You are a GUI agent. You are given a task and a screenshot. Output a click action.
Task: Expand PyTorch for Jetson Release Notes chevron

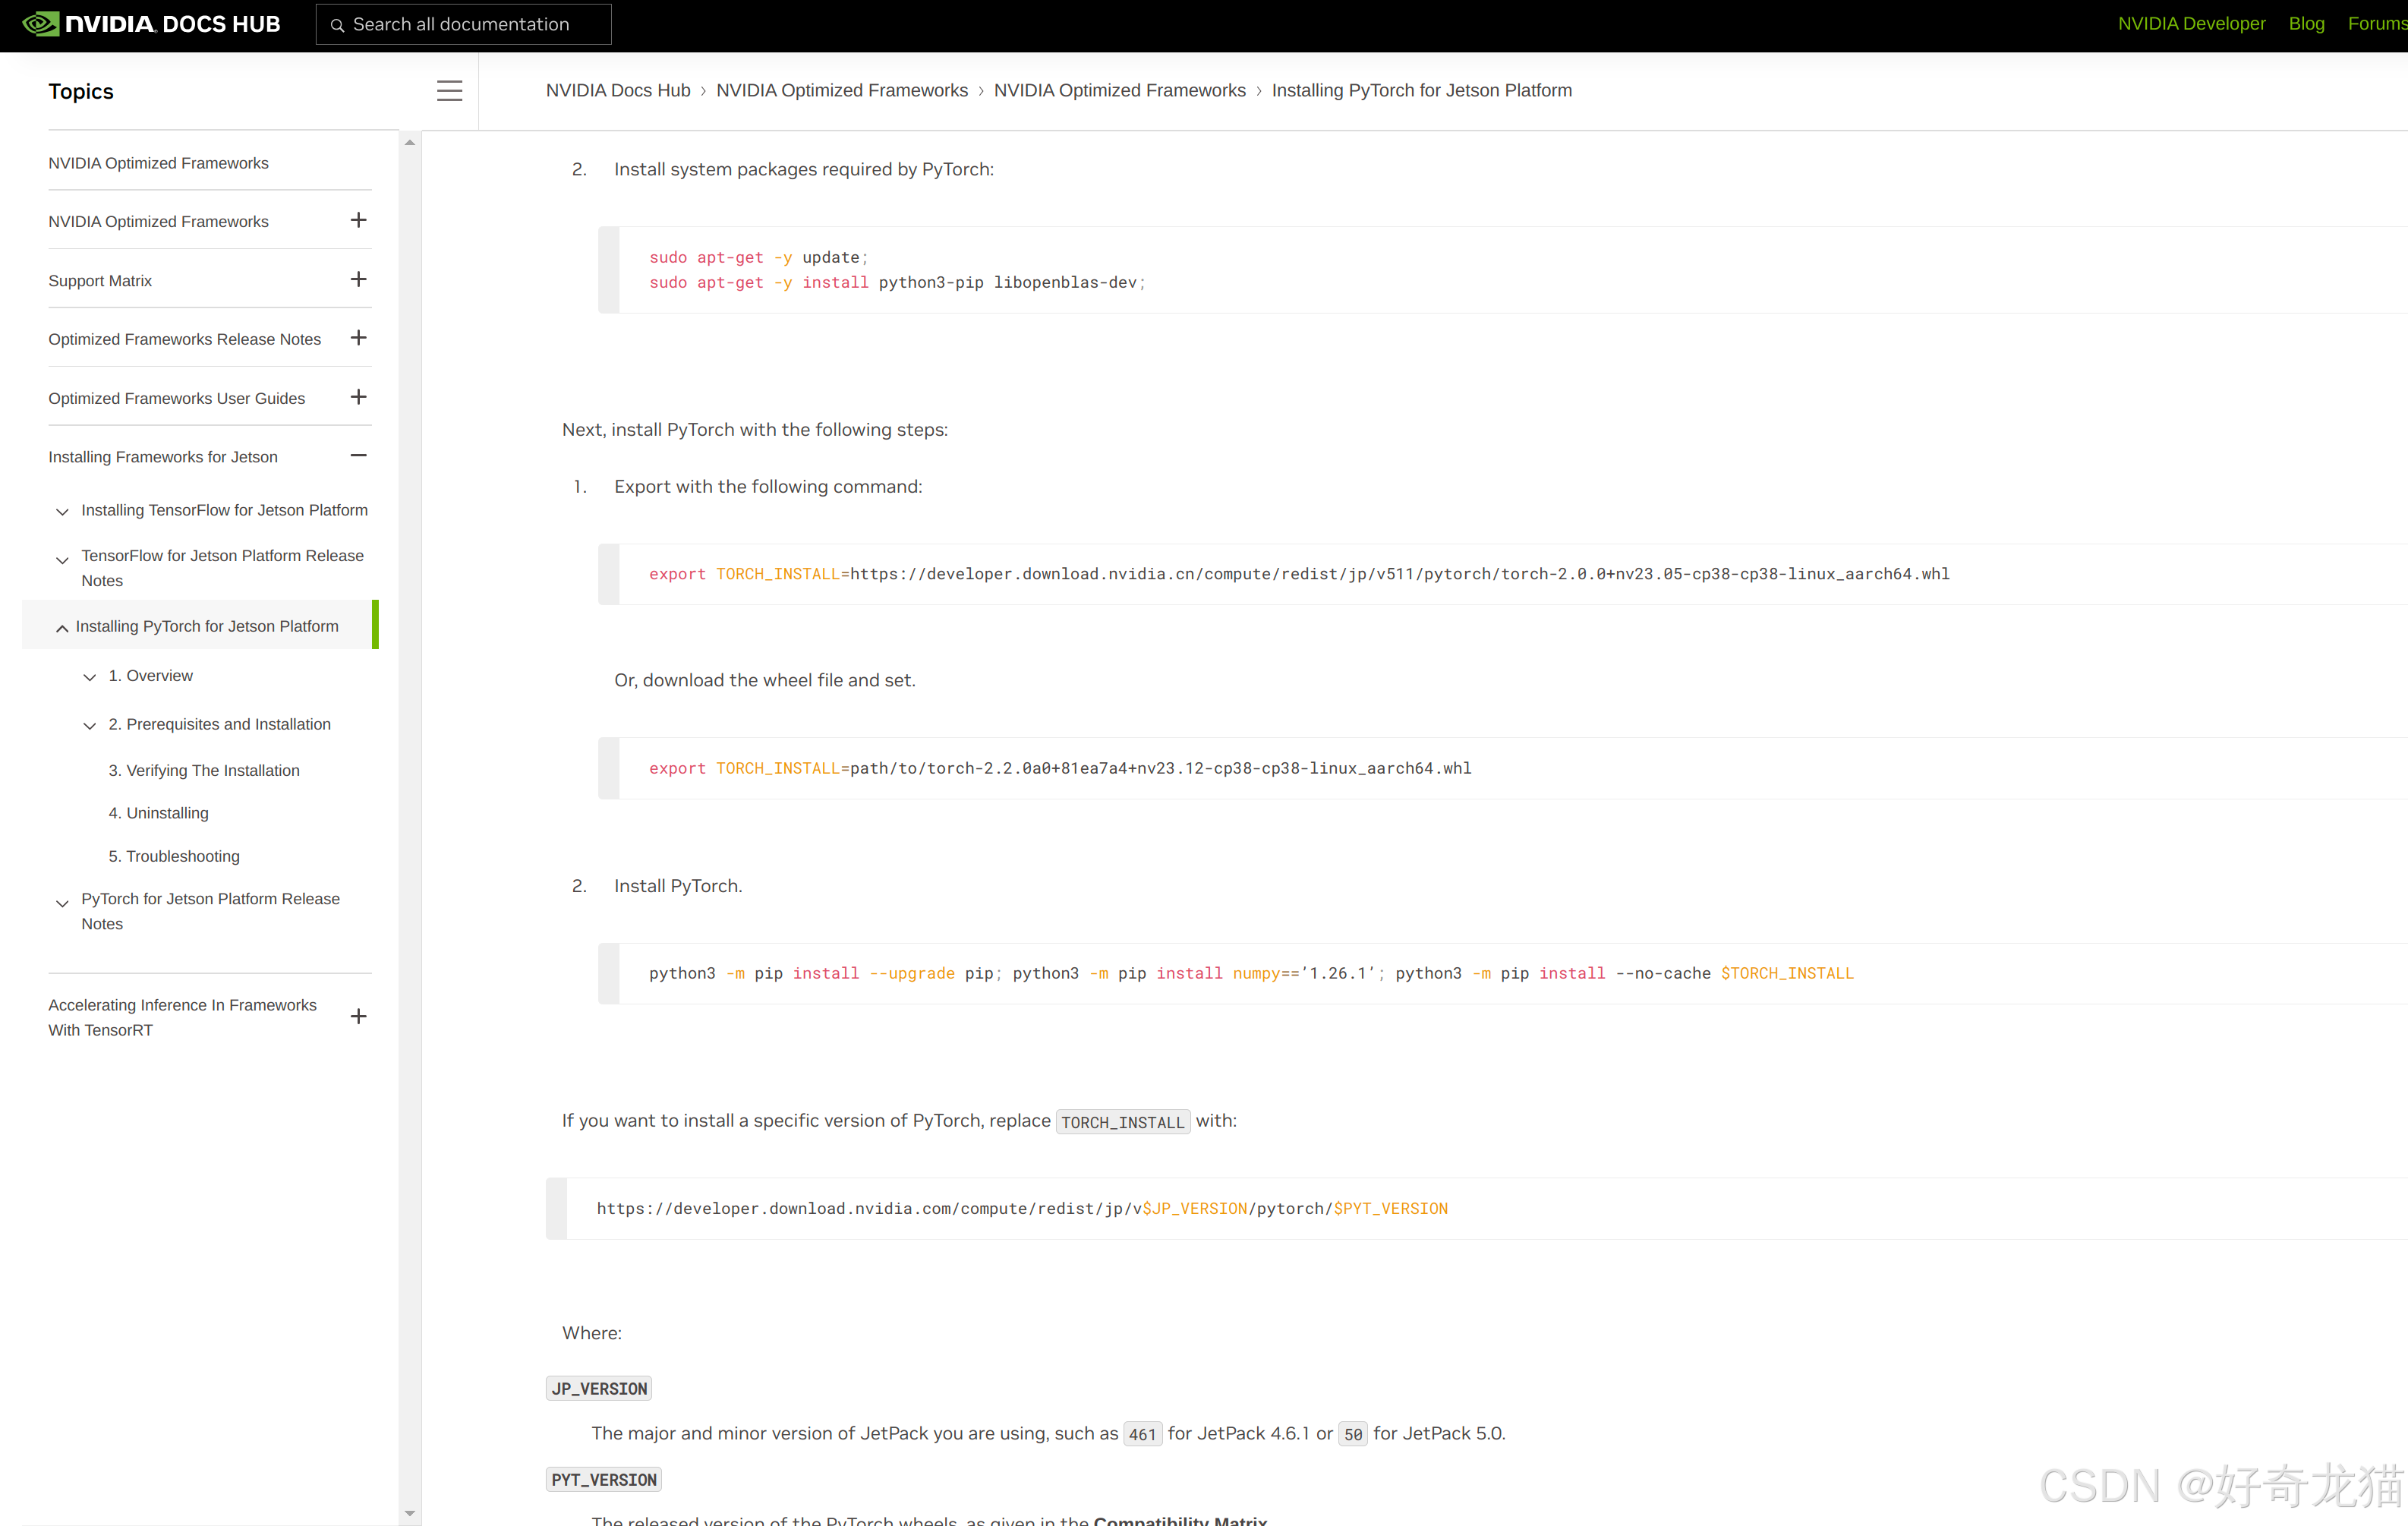coord(62,904)
